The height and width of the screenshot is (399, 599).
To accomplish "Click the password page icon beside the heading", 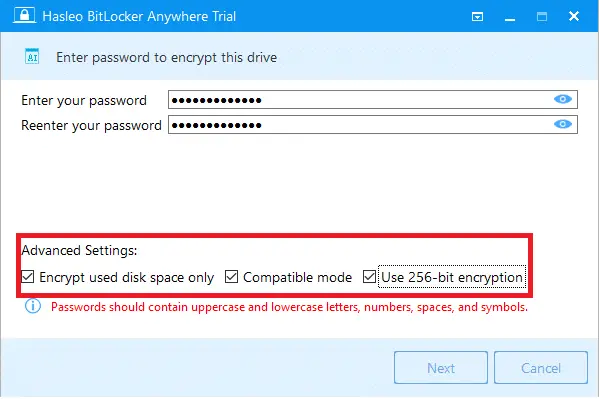I will click(x=32, y=57).
